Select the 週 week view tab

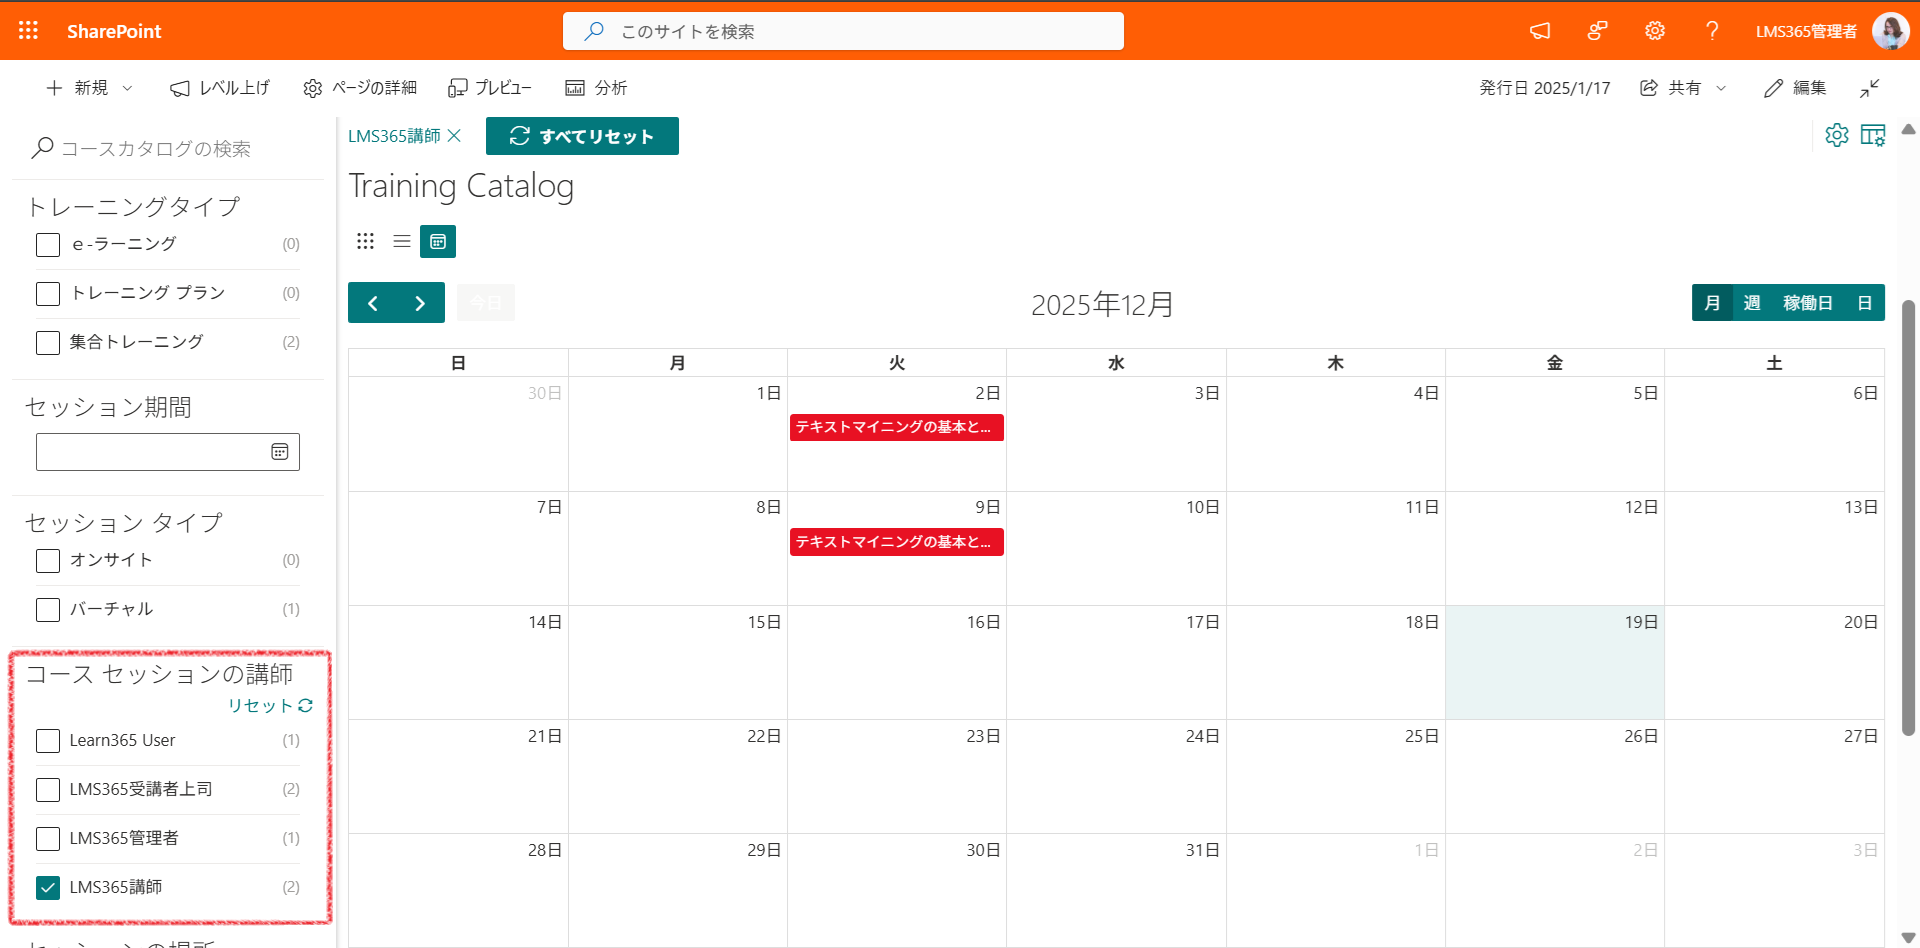1751,303
